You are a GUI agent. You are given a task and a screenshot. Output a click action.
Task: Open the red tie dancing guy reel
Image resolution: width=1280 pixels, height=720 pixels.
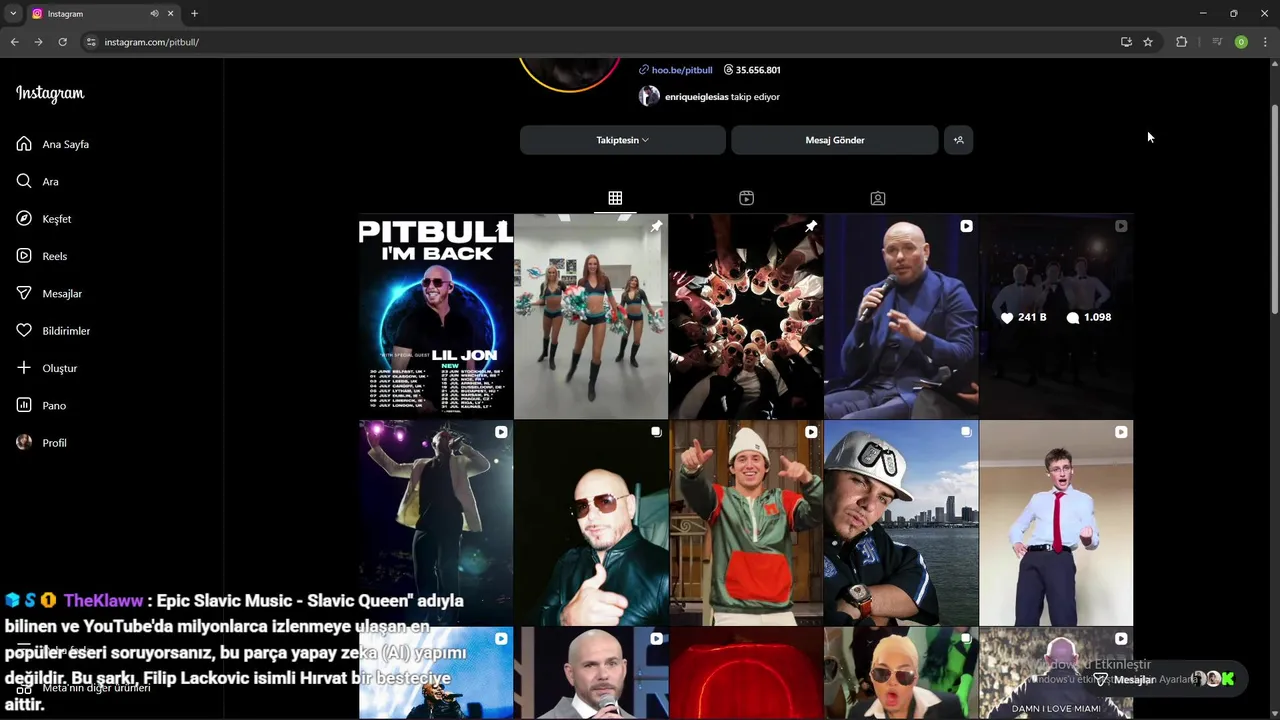[x=1056, y=523]
